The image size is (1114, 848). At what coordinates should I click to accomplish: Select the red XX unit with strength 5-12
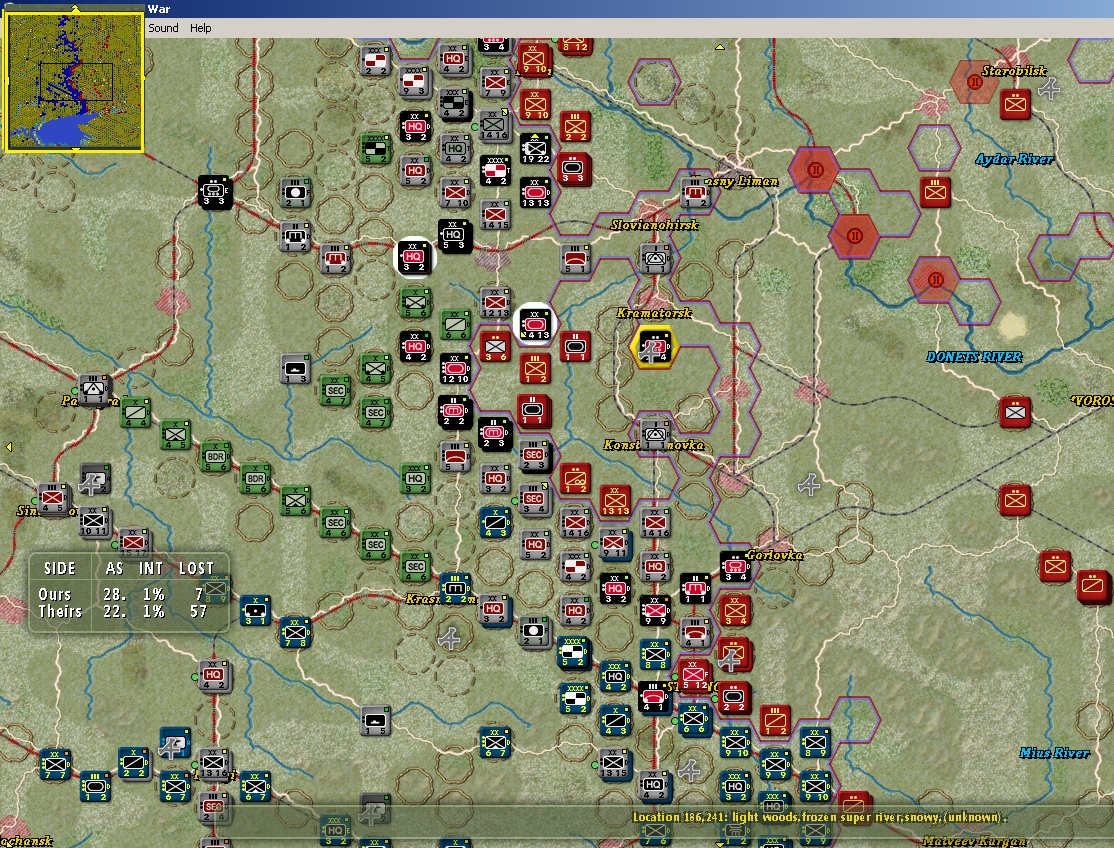[695, 675]
